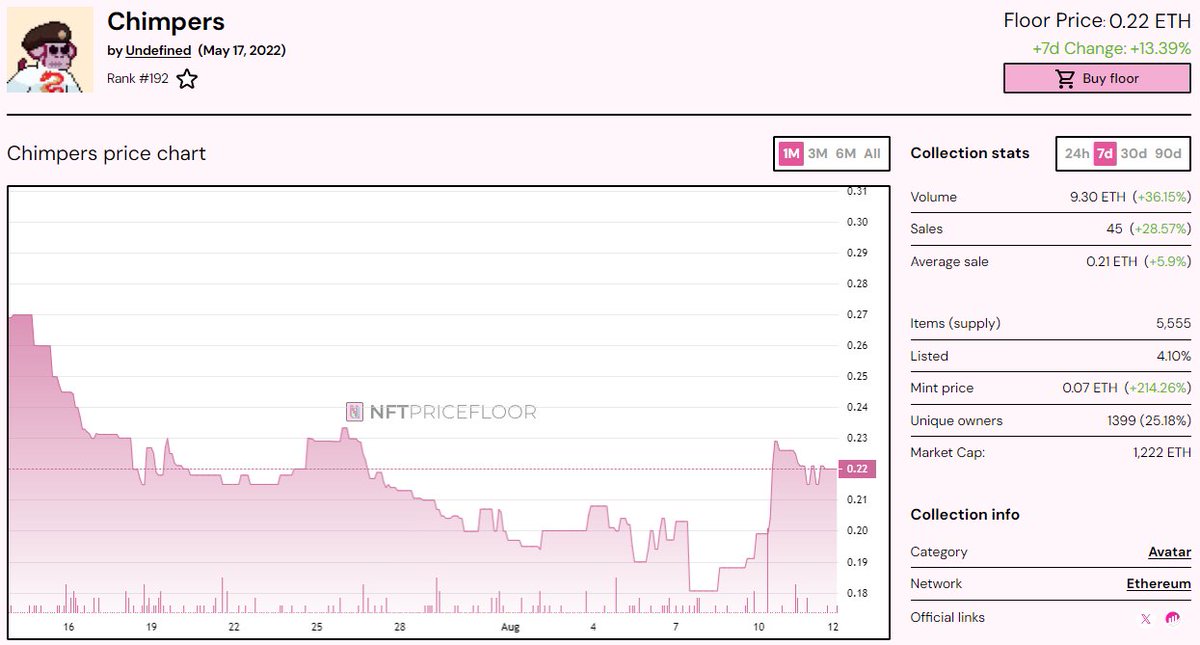Click the Items supply 5,555 value

pos(1174,324)
